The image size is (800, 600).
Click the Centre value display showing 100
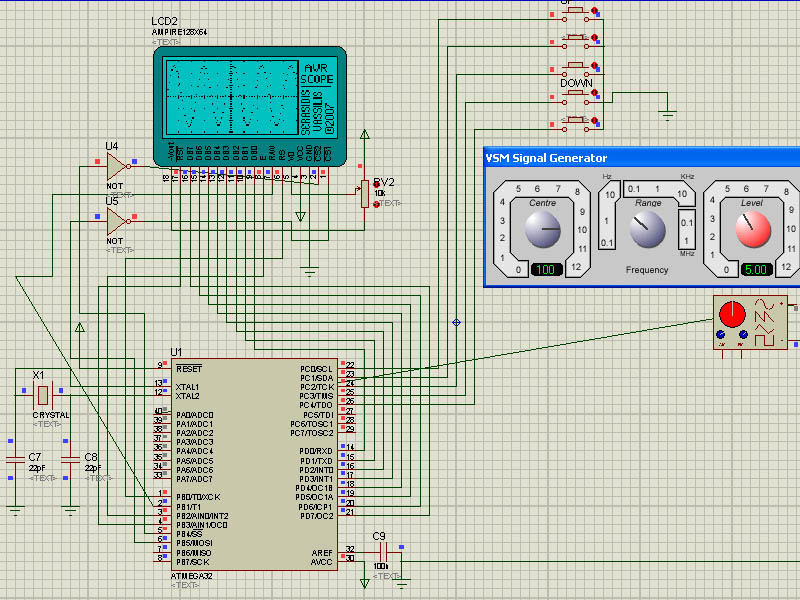click(547, 270)
